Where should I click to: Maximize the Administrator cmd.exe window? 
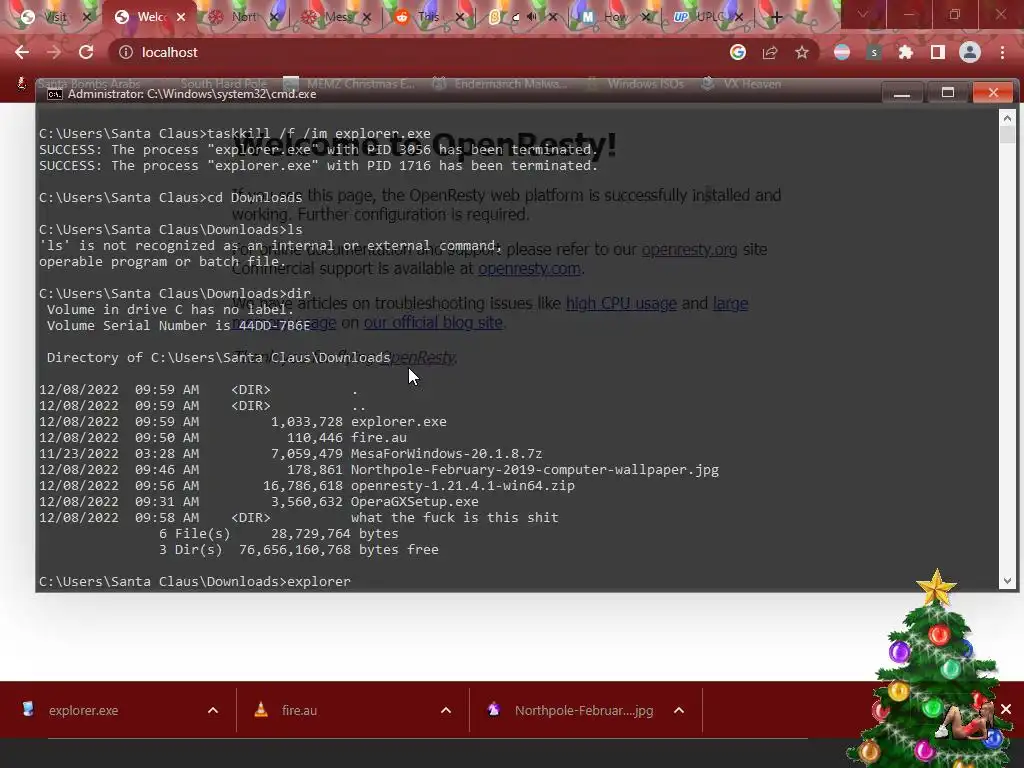(x=948, y=93)
